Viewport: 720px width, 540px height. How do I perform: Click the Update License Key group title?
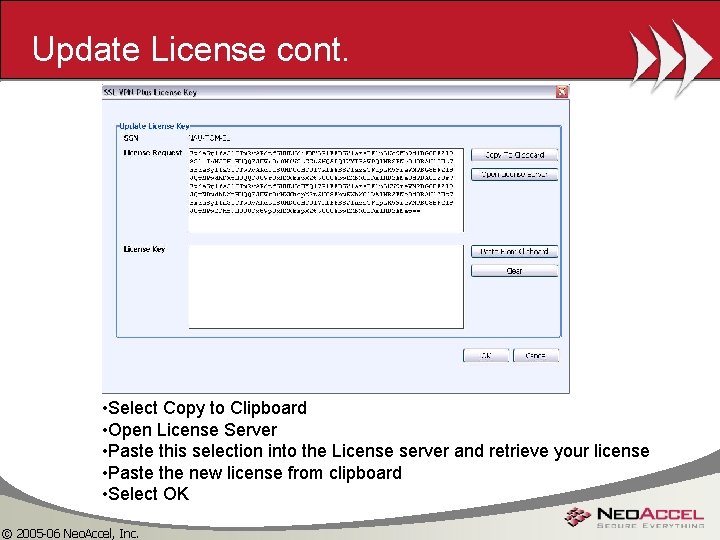pyautogui.click(x=154, y=126)
